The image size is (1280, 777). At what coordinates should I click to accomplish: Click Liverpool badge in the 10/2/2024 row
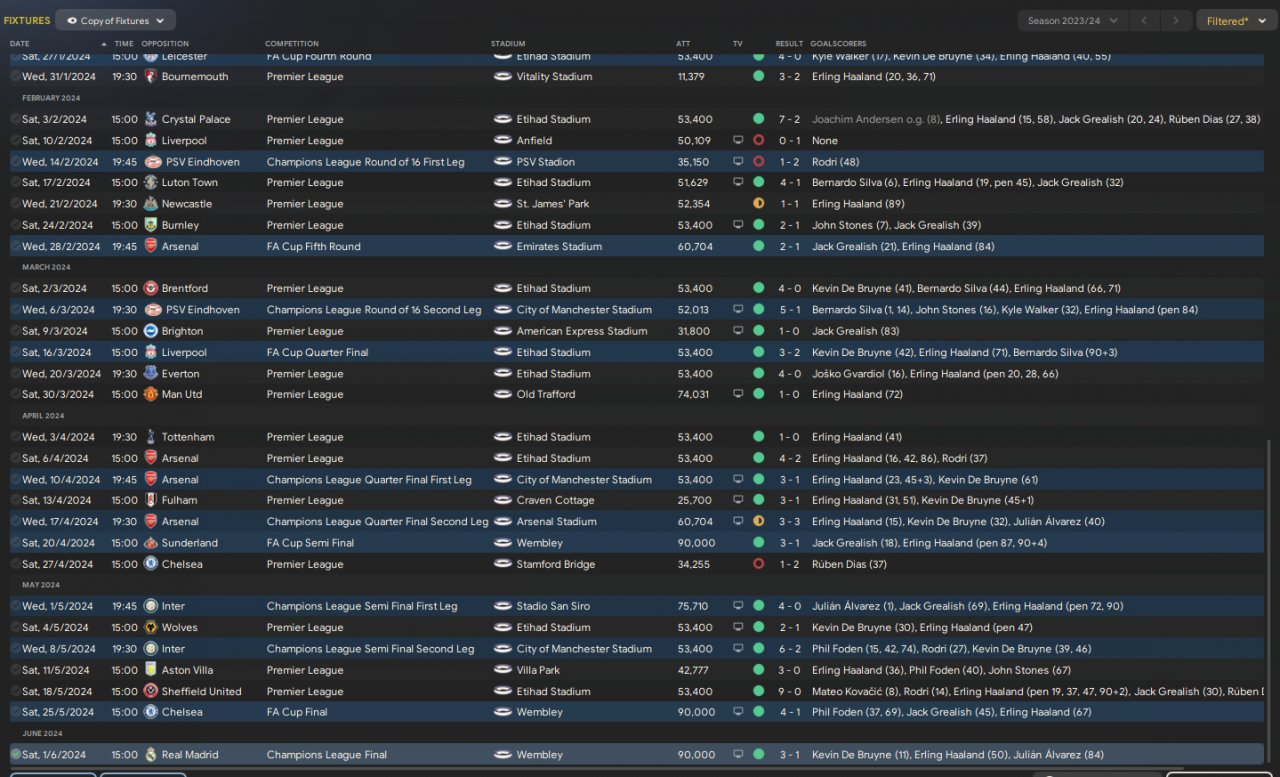pos(151,141)
